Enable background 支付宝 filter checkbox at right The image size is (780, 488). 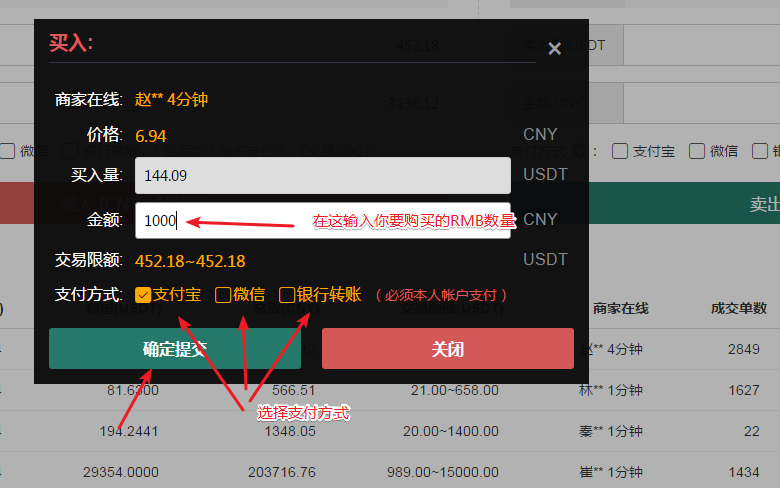tap(619, 151)
